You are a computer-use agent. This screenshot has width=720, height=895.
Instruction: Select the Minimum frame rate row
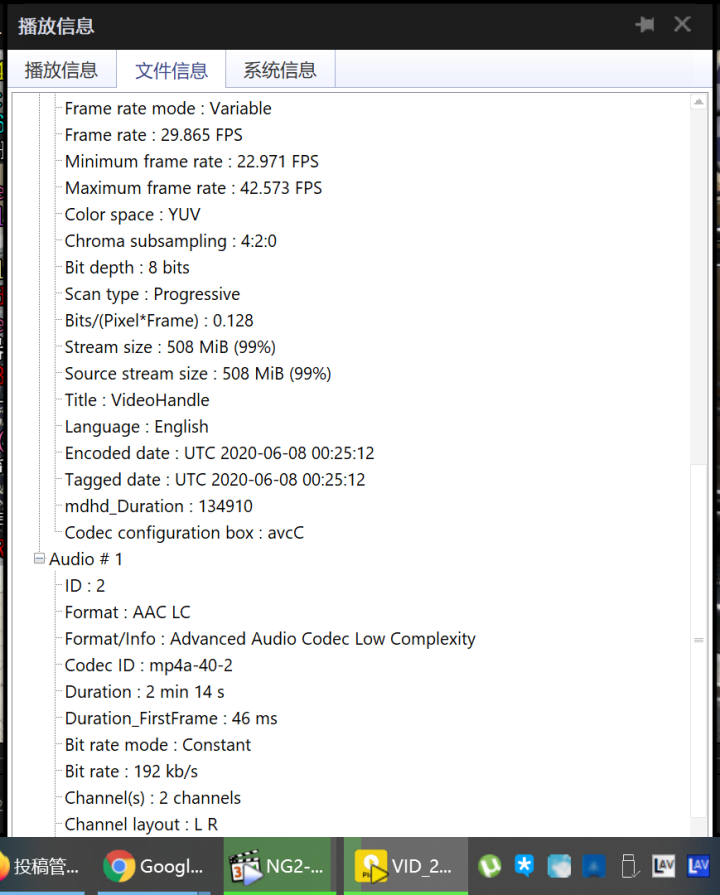click(192, 162)
